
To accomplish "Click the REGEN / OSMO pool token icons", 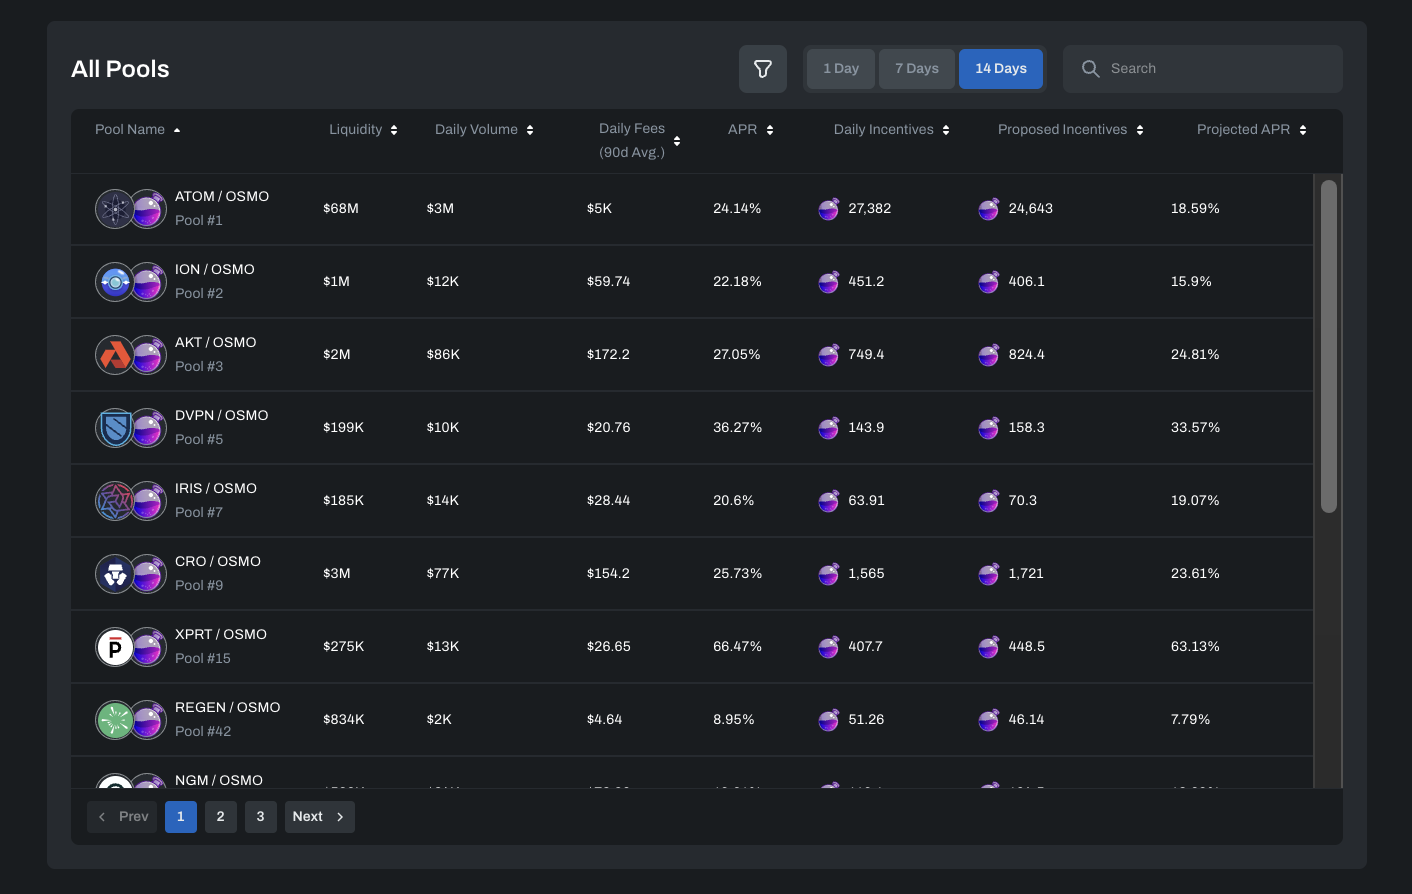I will click(x=131, y=720).
